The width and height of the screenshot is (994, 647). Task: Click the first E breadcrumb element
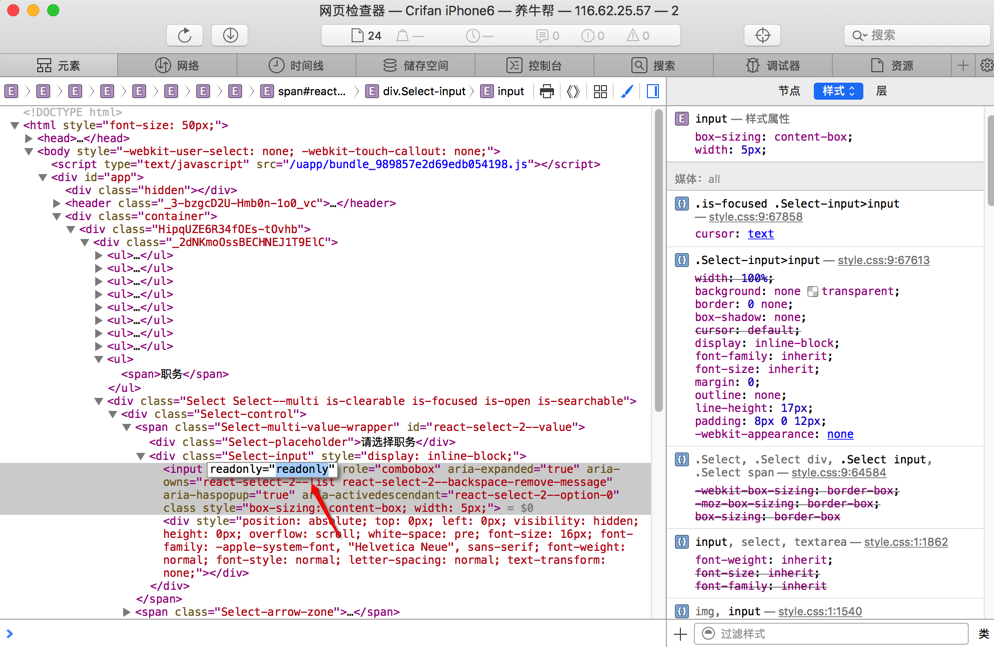coord(11,91)
